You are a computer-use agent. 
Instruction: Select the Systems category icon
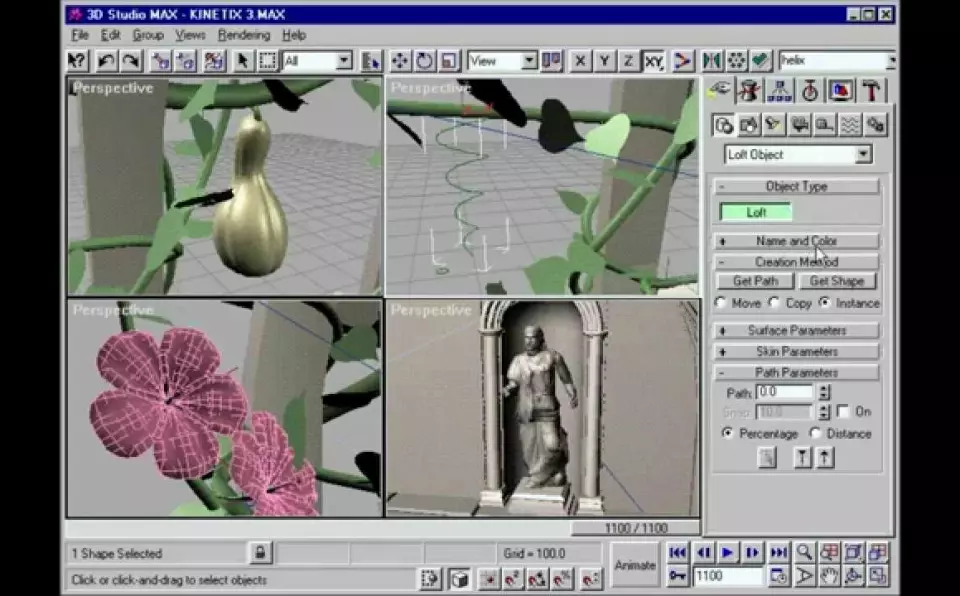click(x=876, y=125)
